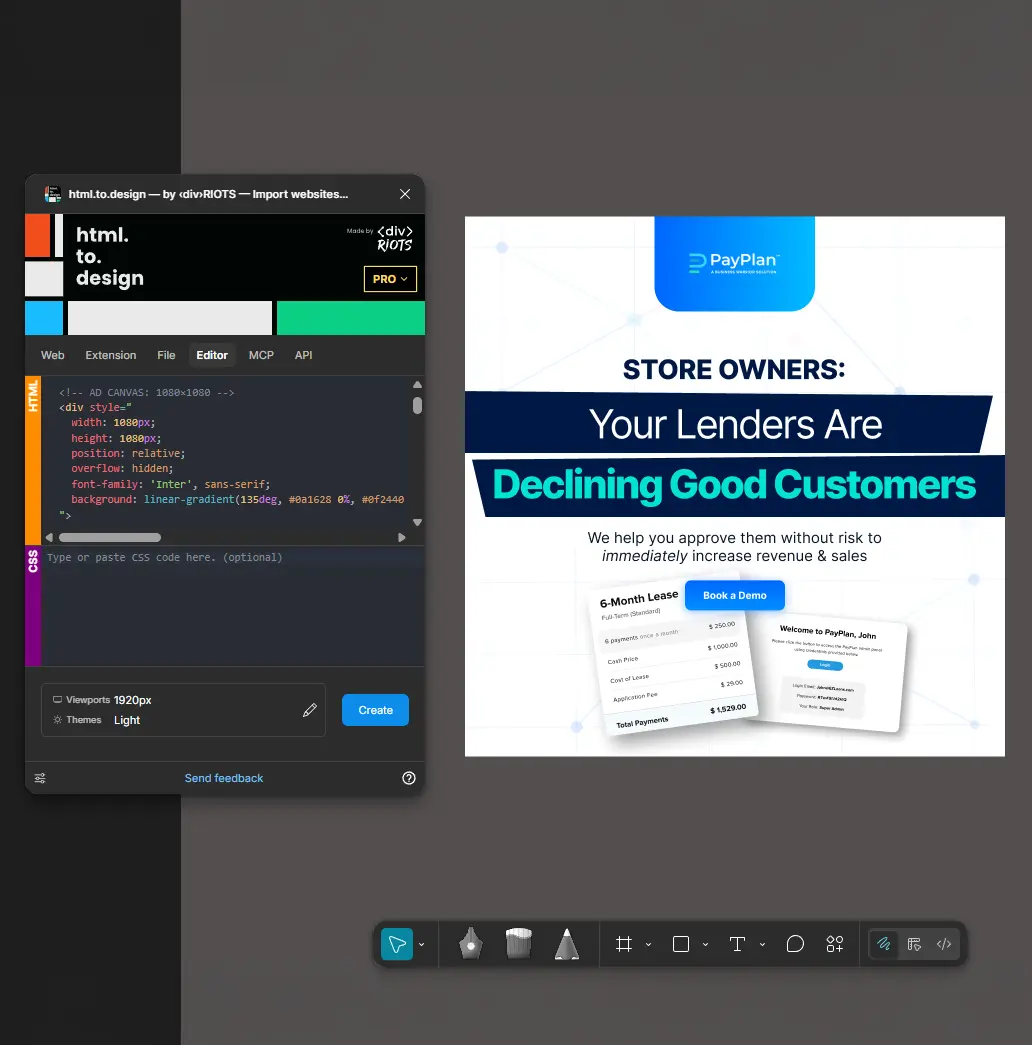This screenshot has height=1045, width=1032.
Task: Click the HTML editor scroll up arrow
Action: pos(417,385)
